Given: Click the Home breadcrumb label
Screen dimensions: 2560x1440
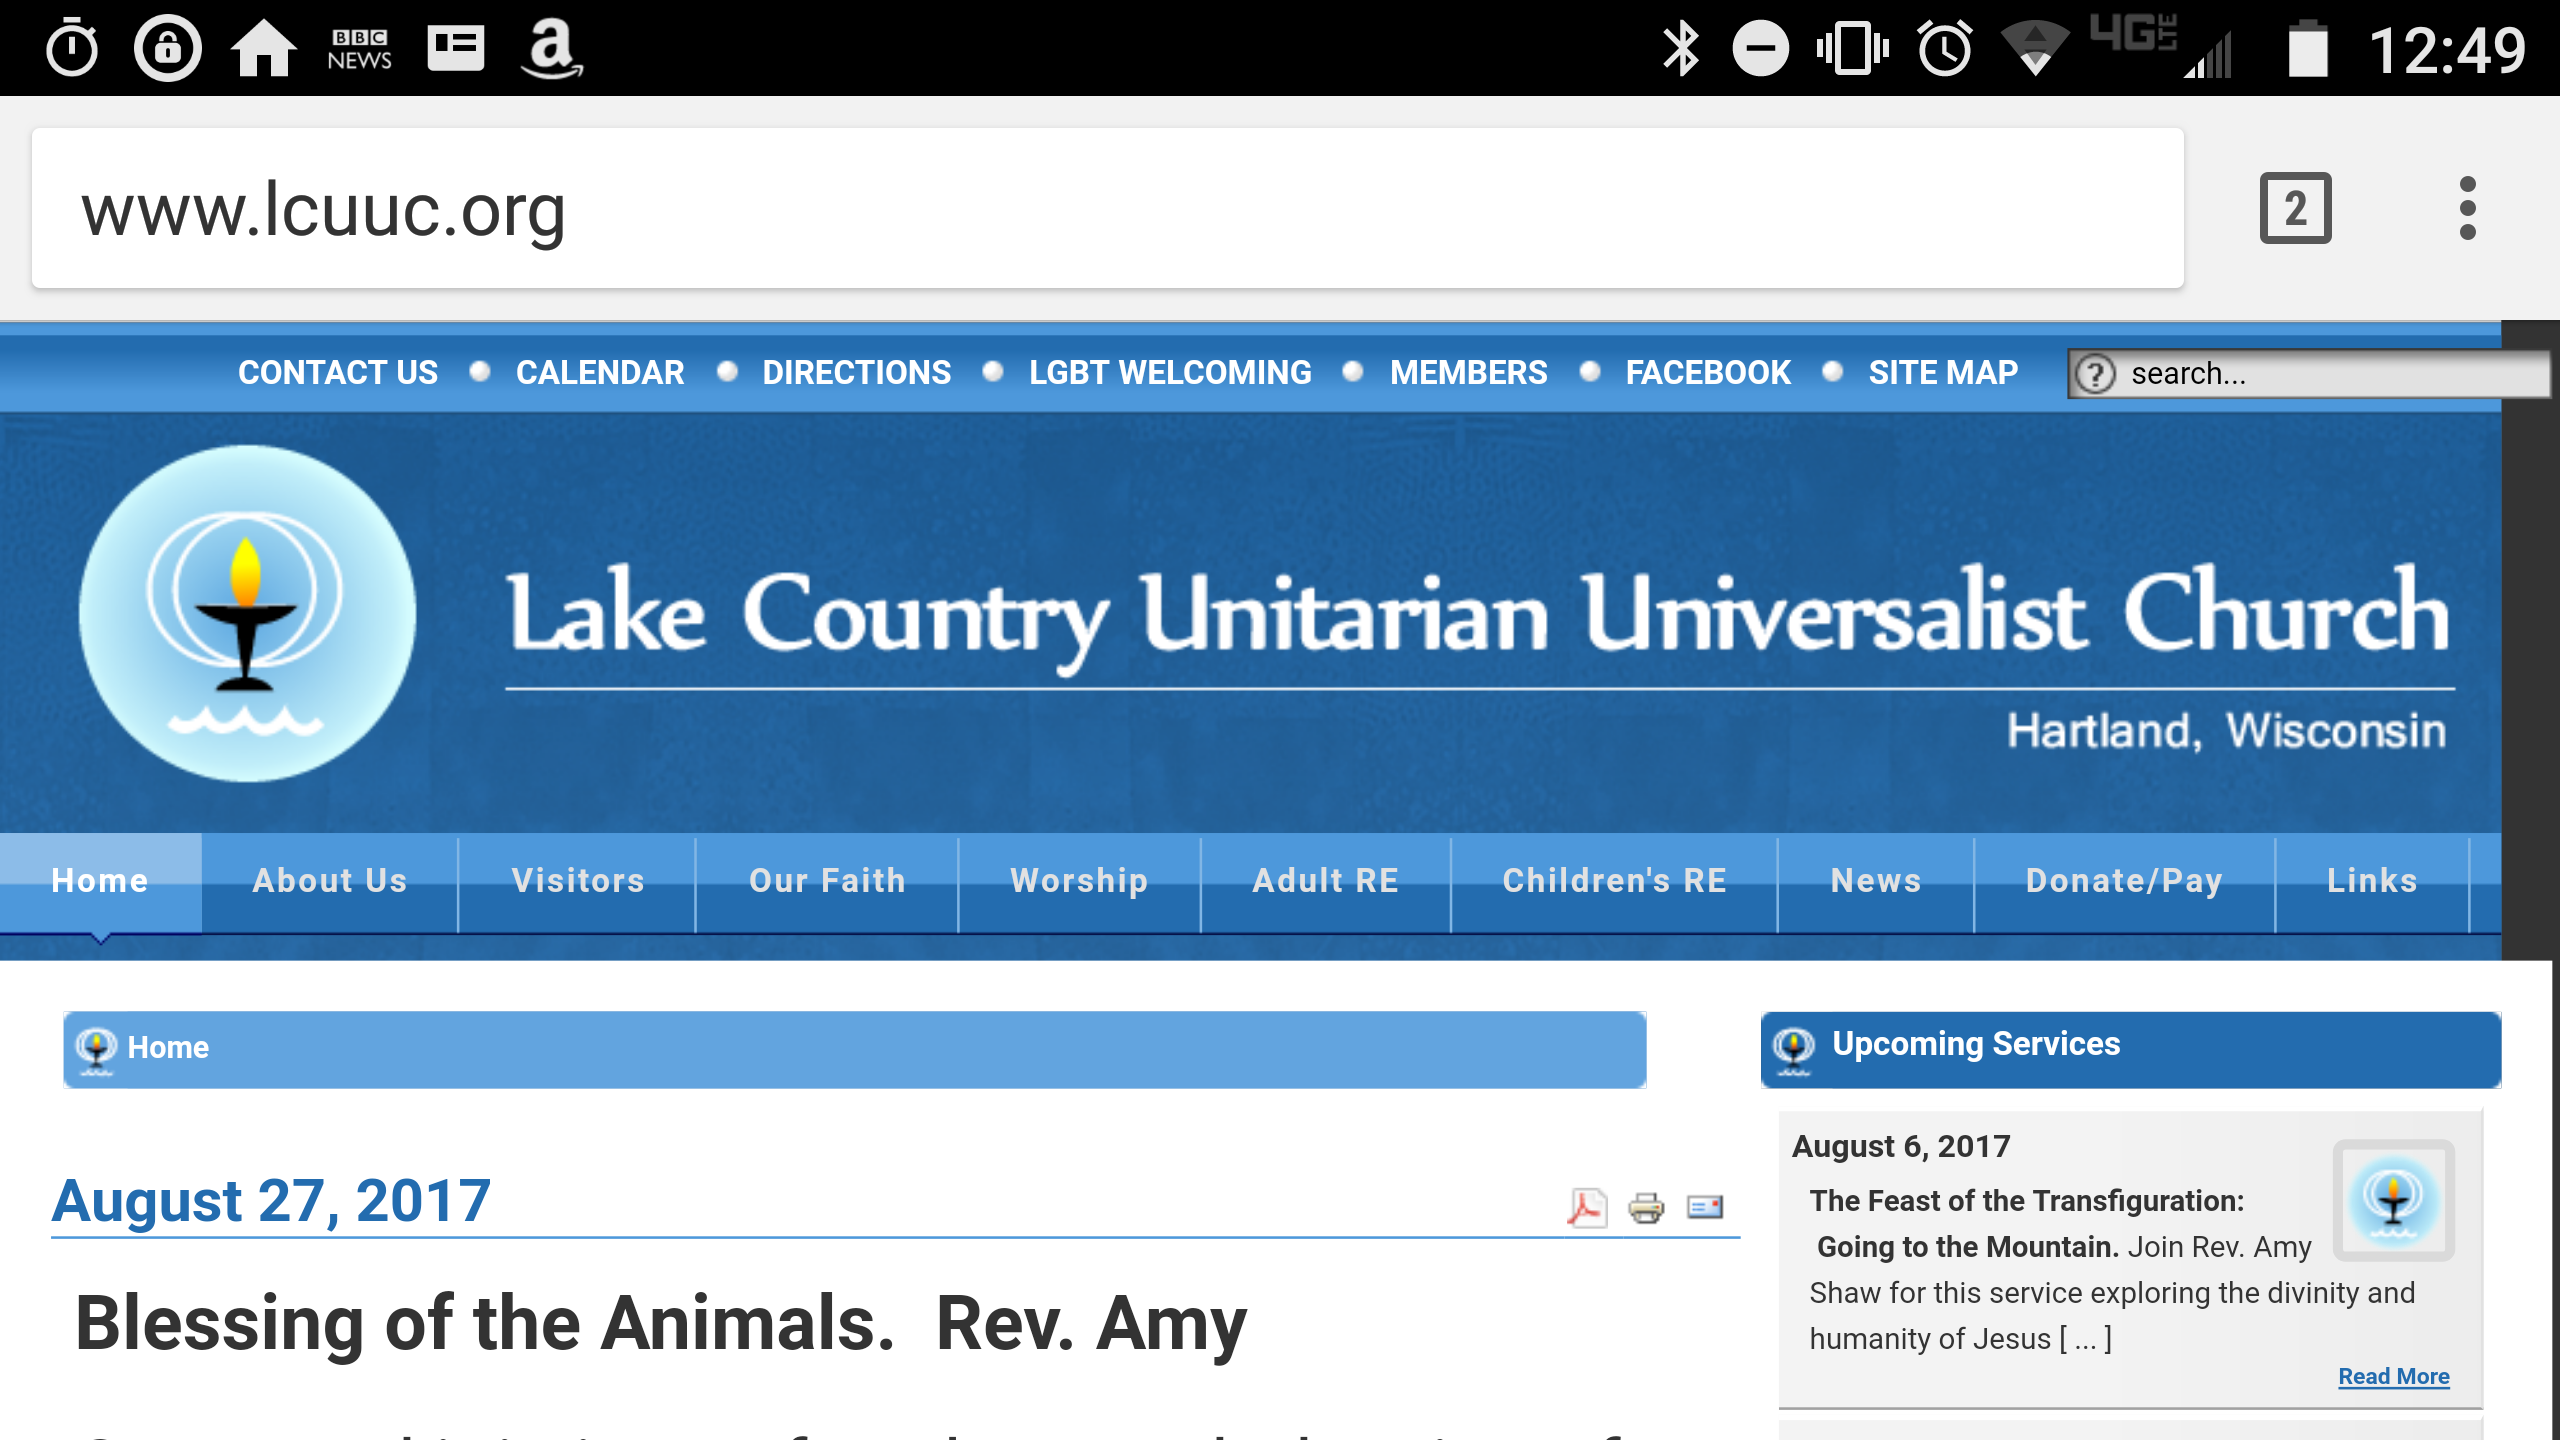Looking at the screenshot, I should [x=168, y=1047].
